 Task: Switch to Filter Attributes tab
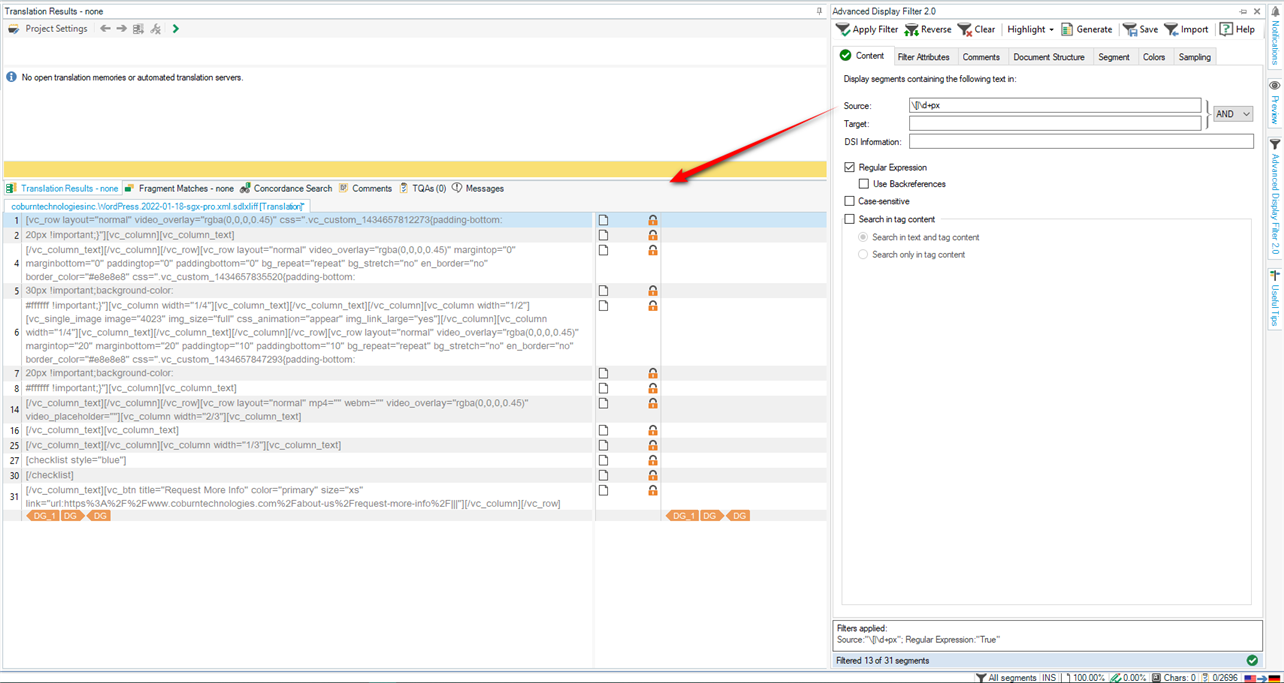coord(923,57)
